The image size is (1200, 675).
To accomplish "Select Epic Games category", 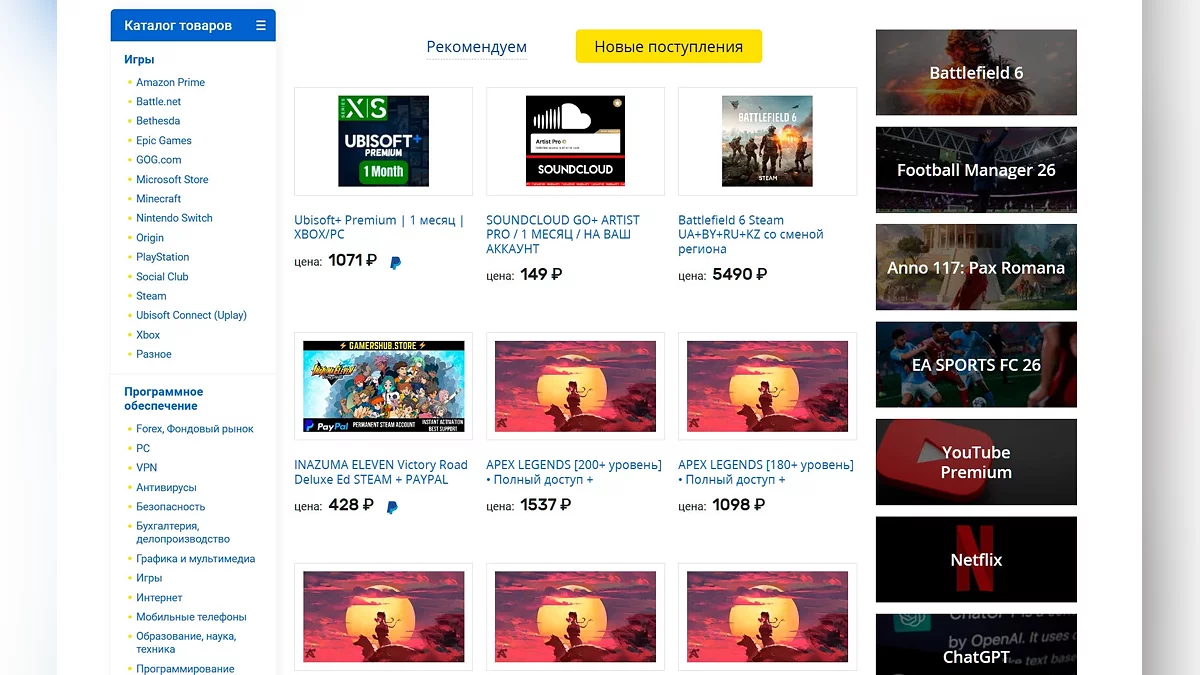I will tap(164, 140).
